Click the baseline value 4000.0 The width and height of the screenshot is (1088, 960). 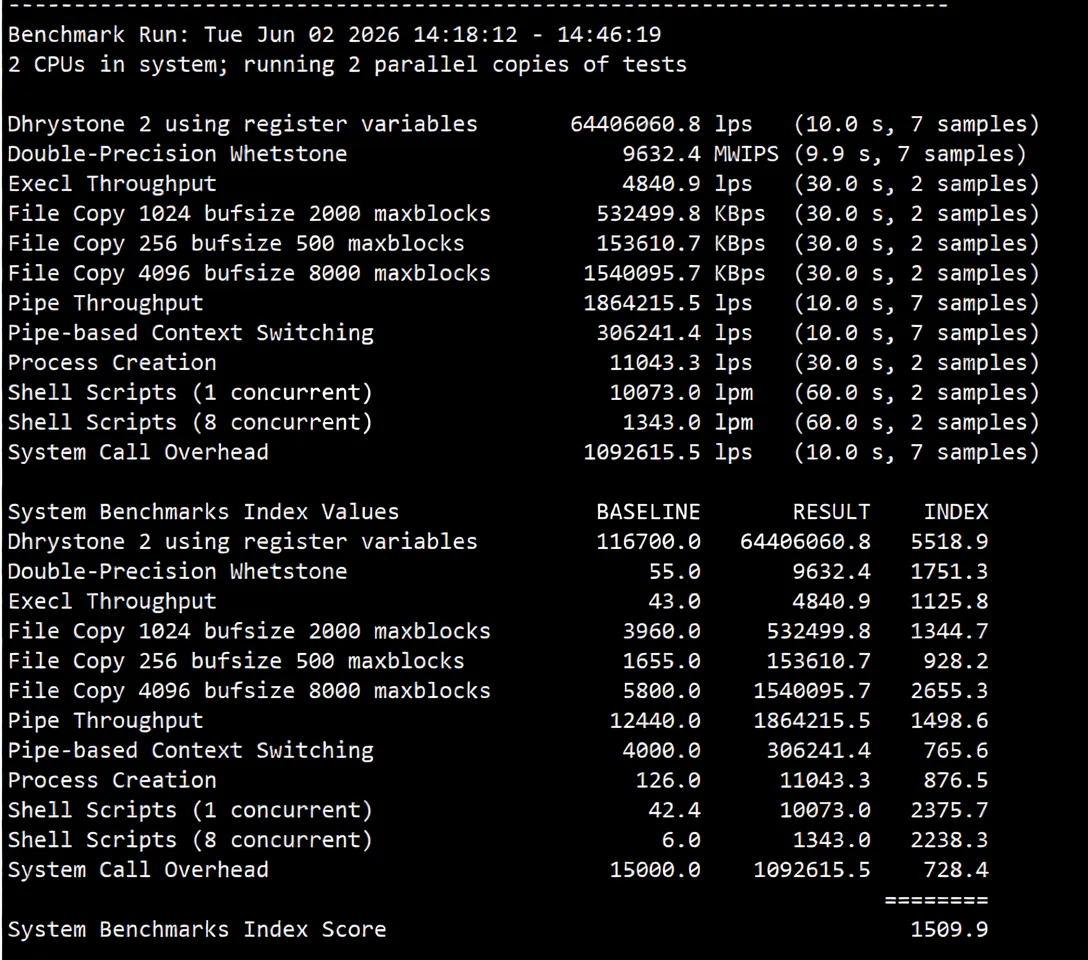pyautogui.click(x=661, y=751)
